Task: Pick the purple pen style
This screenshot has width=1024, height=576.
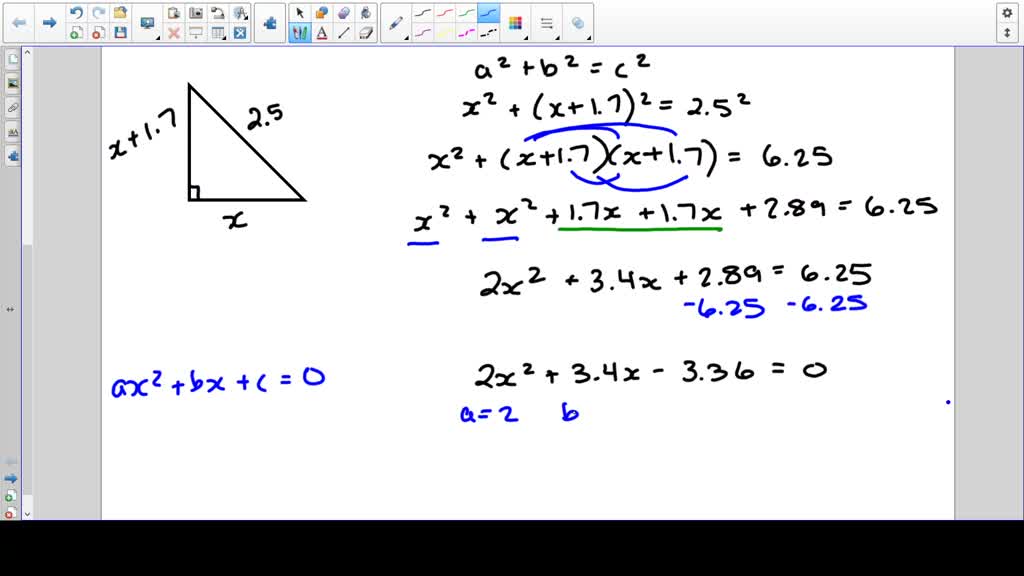Action: pos(423,33)
